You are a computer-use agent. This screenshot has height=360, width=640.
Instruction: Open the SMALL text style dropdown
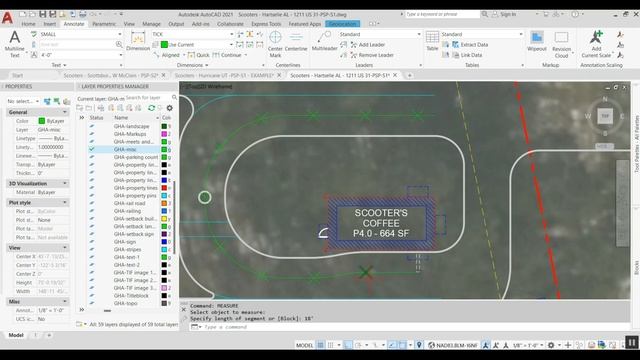120,34
